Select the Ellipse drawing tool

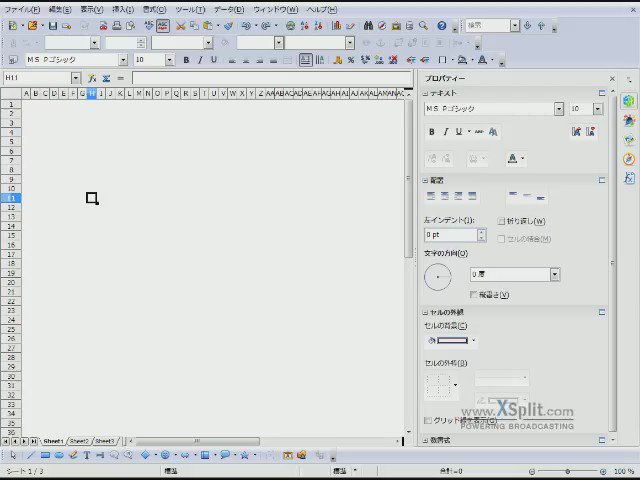[59, 455]
